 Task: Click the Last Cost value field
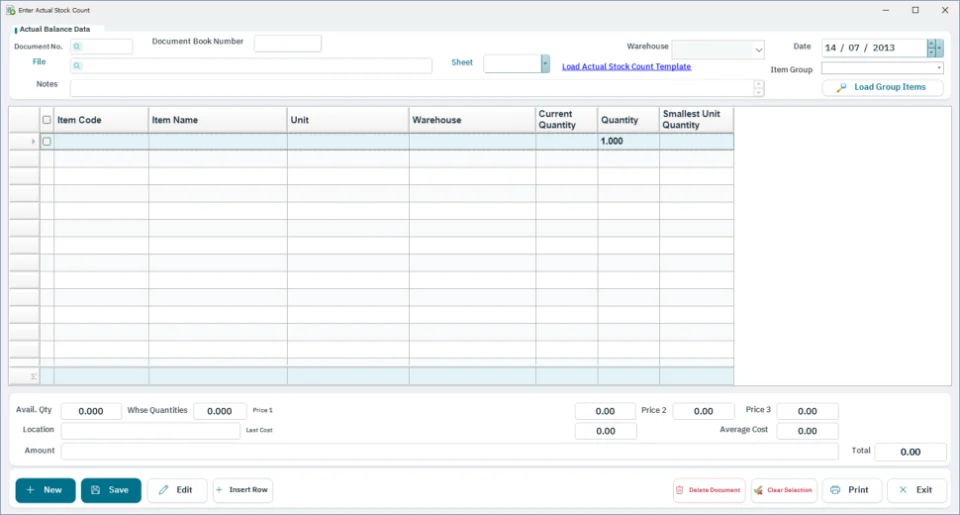click(606, 431)
